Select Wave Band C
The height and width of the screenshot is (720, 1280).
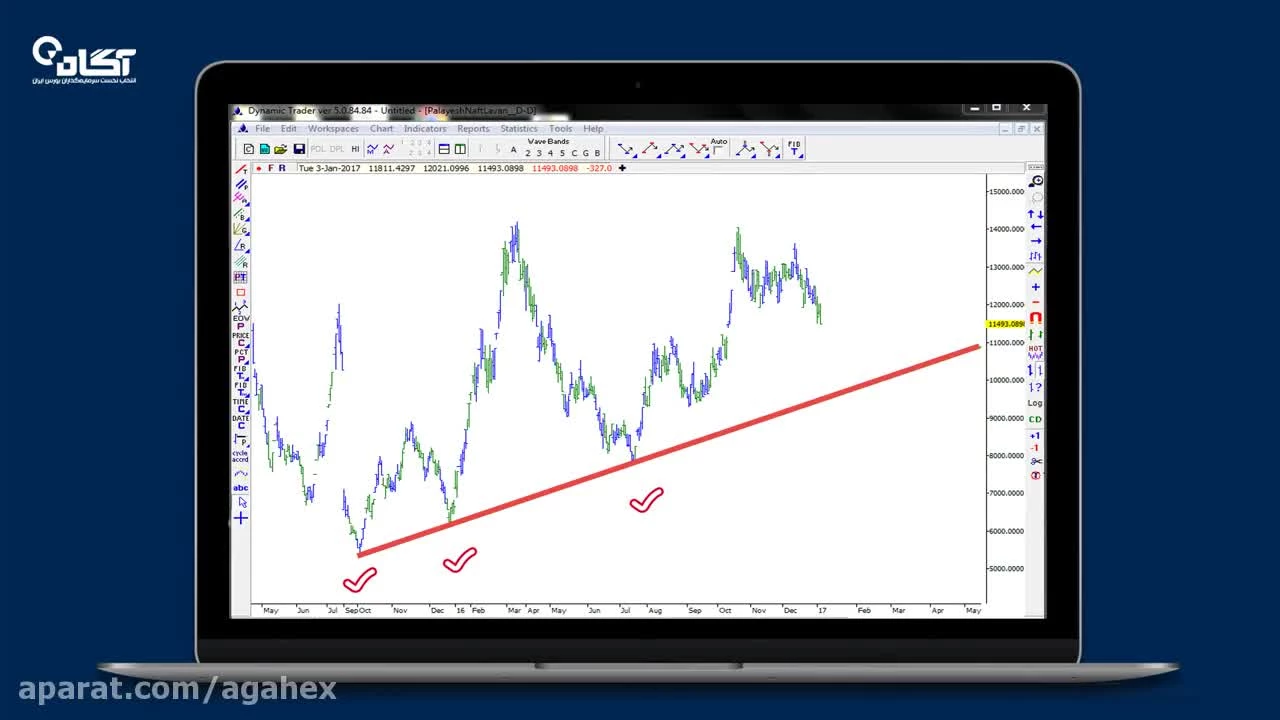click(574, 153)
